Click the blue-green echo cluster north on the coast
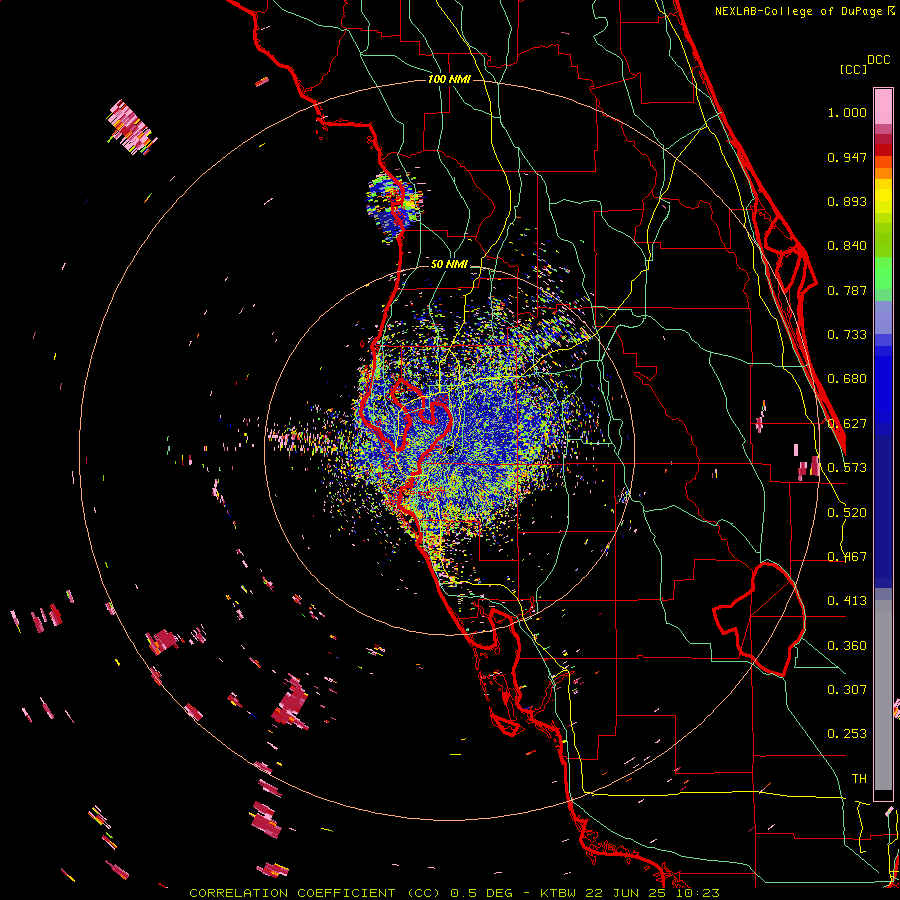 pos(394,205)
